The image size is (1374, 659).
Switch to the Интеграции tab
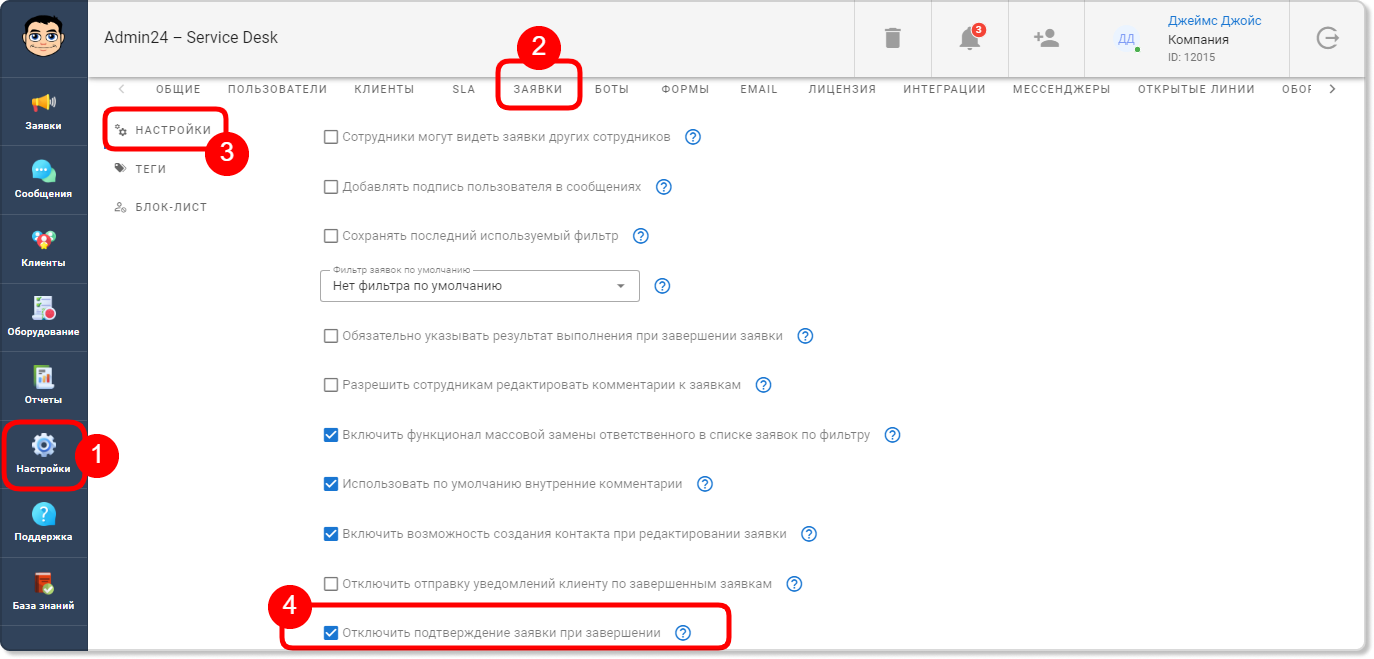(944, 89)
